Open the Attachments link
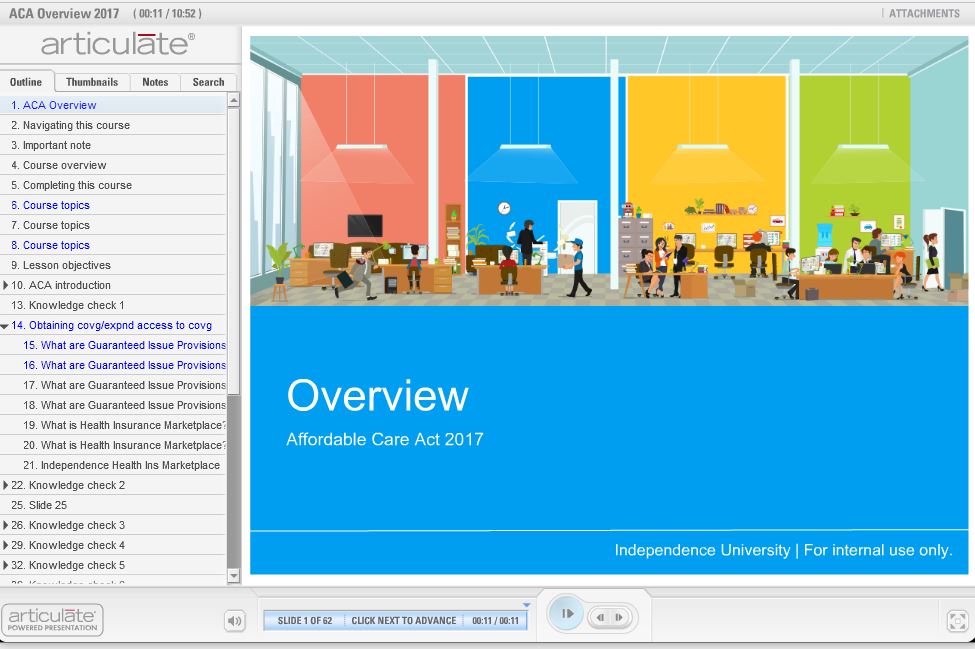 [924, 13]
